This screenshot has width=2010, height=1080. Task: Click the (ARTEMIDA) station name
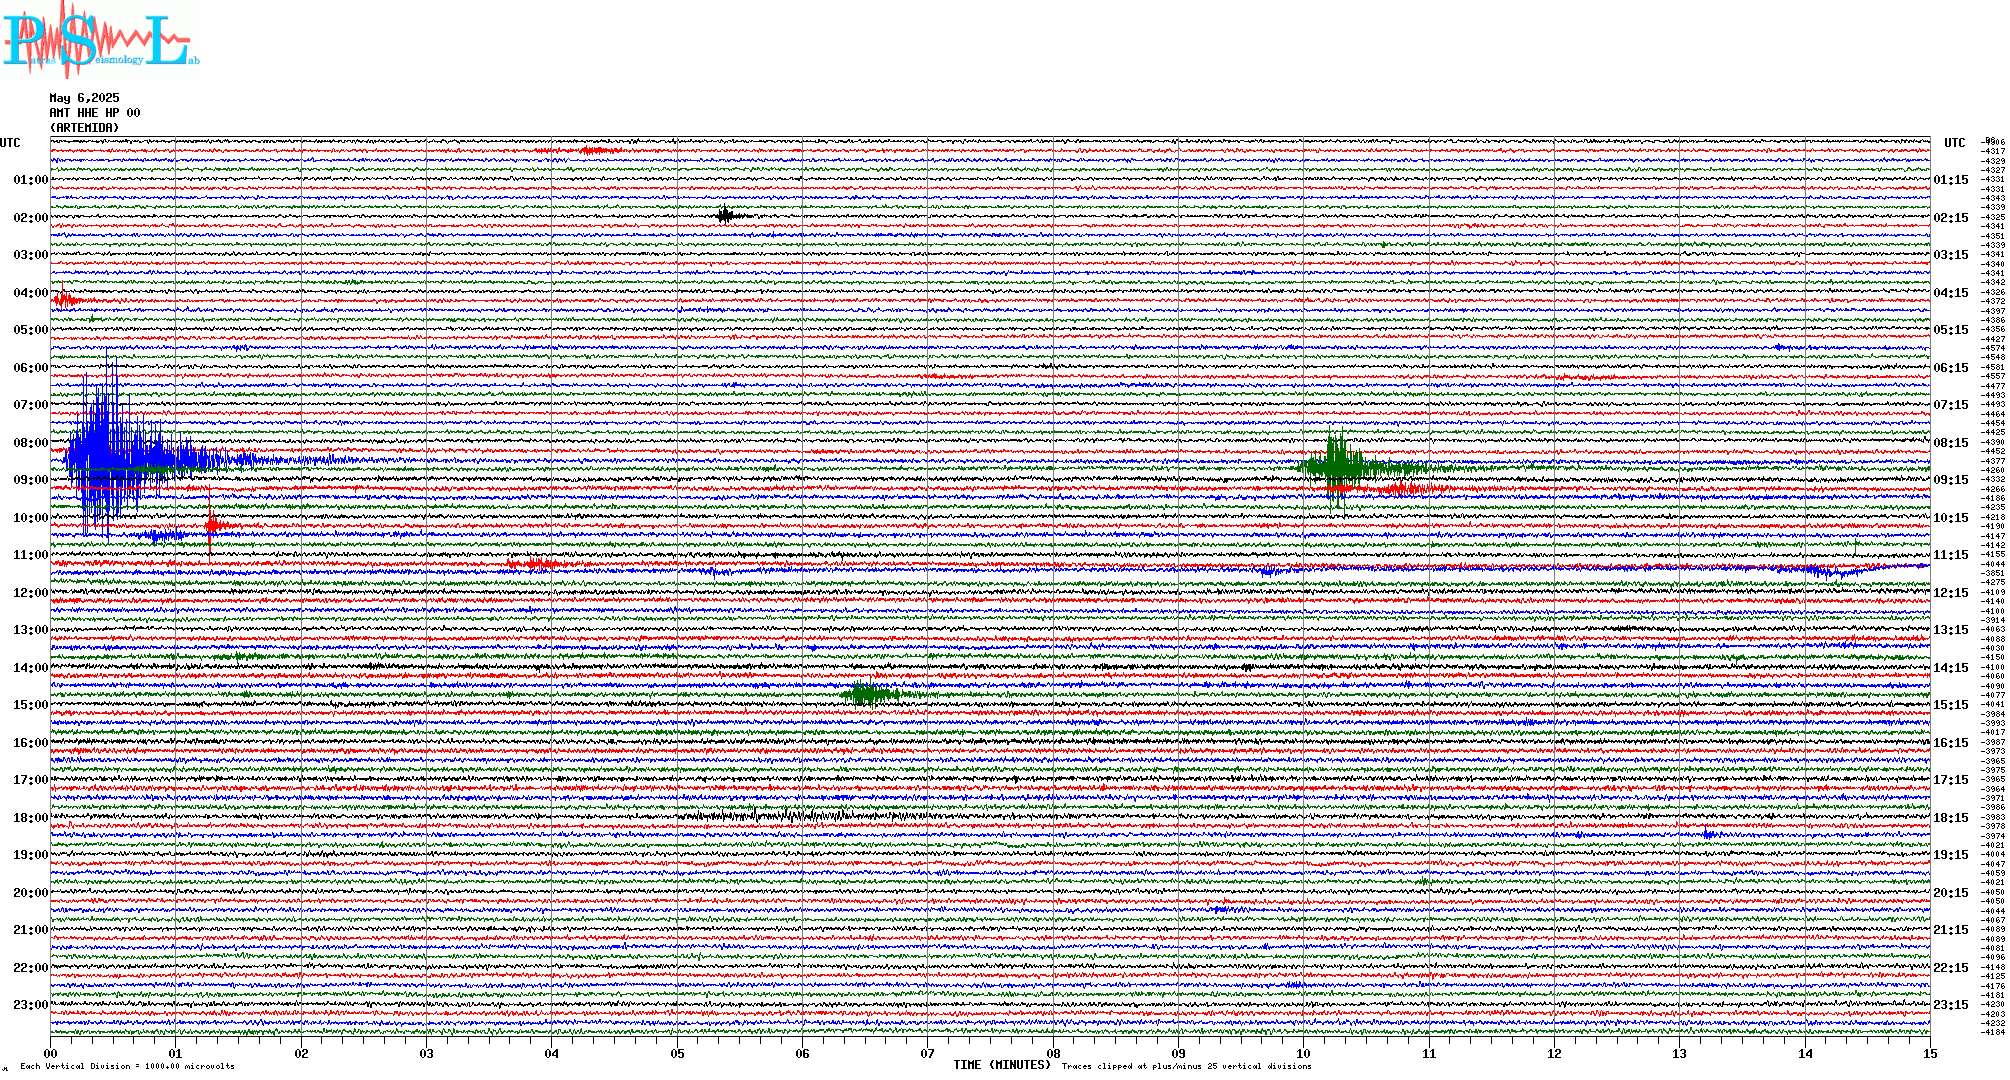tap(84, 128)
